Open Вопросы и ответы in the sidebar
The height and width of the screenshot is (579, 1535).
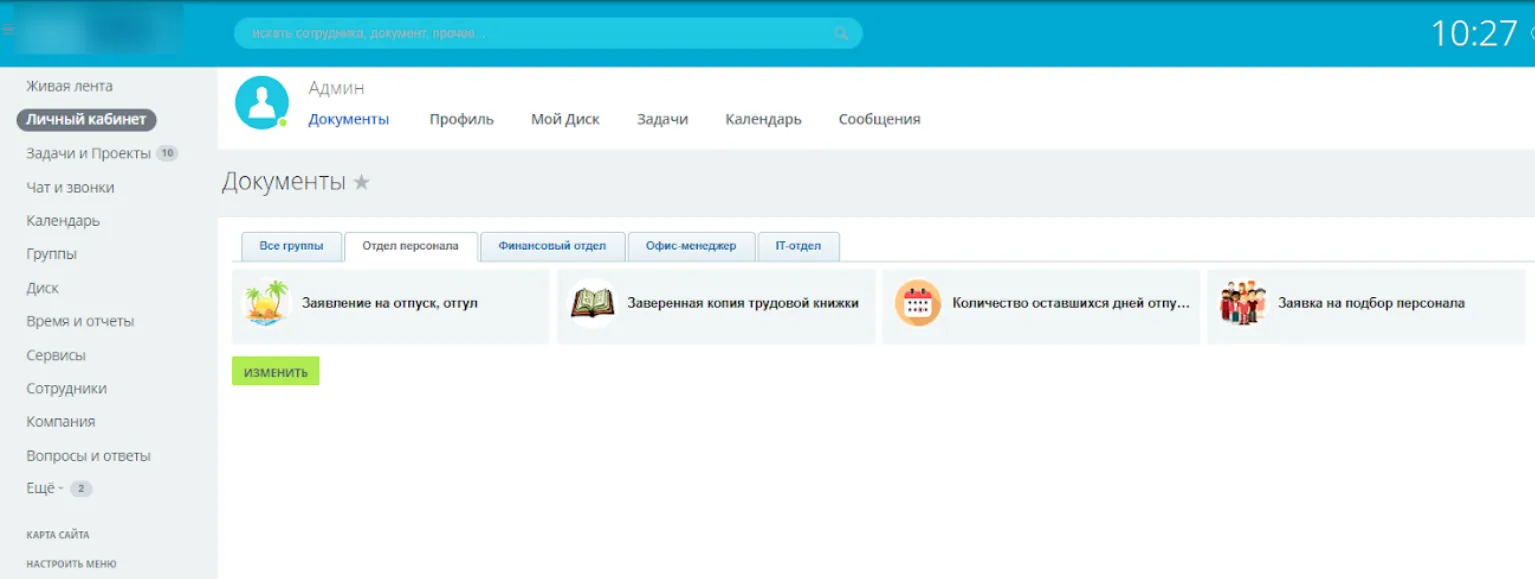(88, 456)
